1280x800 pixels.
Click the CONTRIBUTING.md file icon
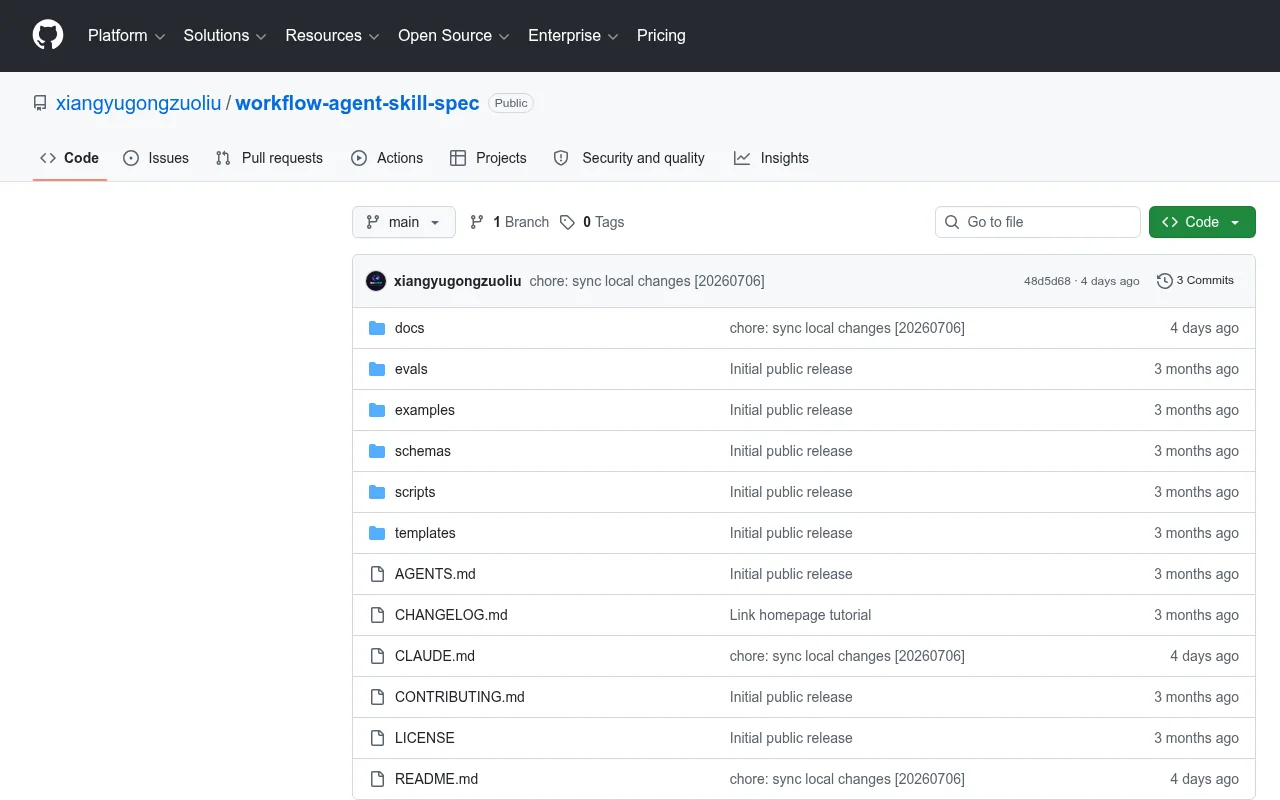coord(377,697)
